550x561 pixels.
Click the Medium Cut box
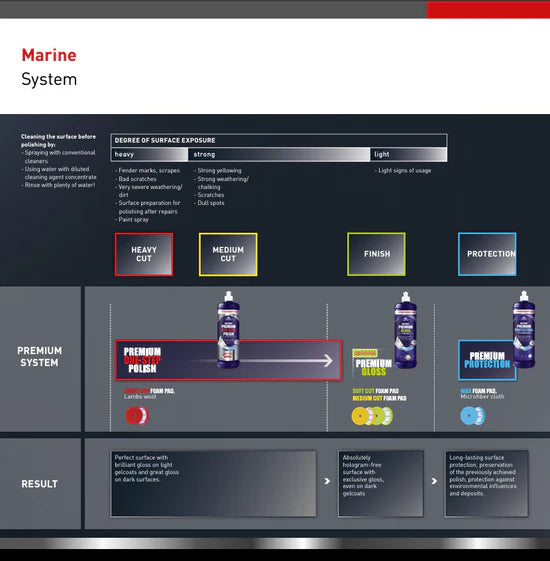228,254
